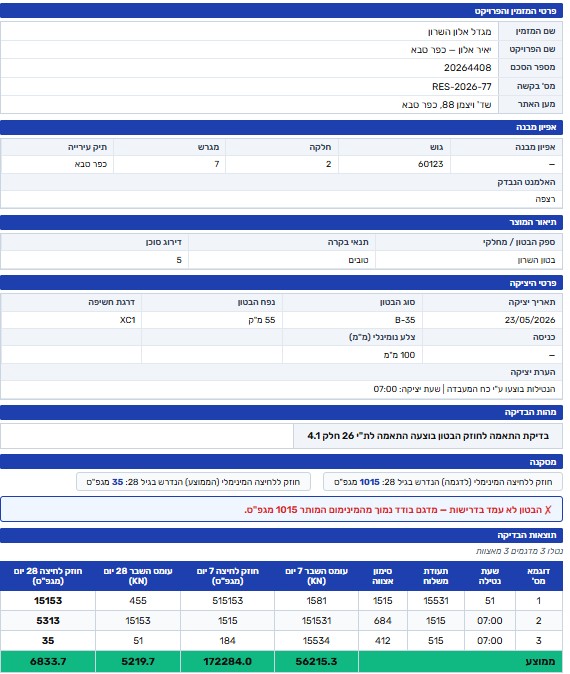Viewport: 570px width, 674px height.
Task: Select concrete type B-35 cell
Action: tap(352, 320)
